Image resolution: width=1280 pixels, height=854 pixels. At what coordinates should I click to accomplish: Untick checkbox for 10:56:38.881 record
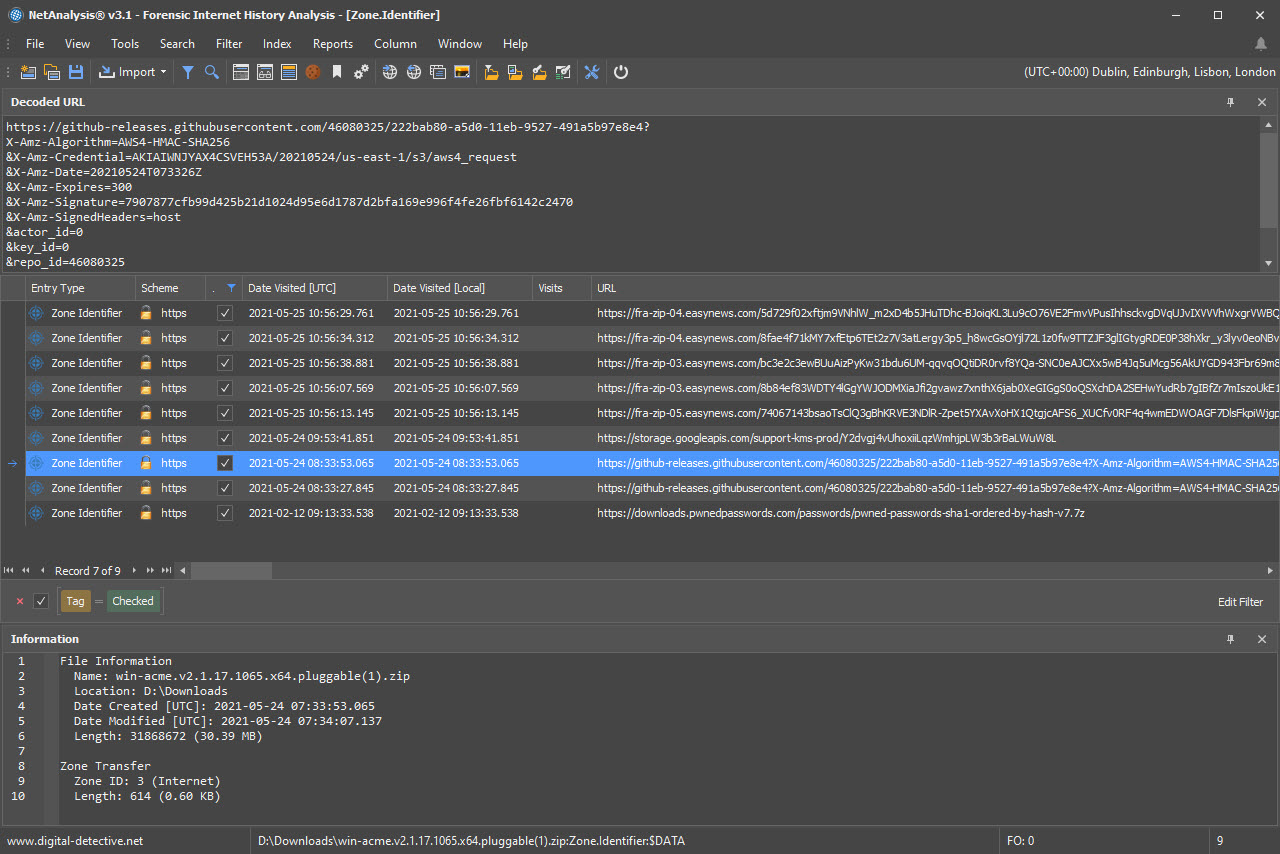(225, 363)
